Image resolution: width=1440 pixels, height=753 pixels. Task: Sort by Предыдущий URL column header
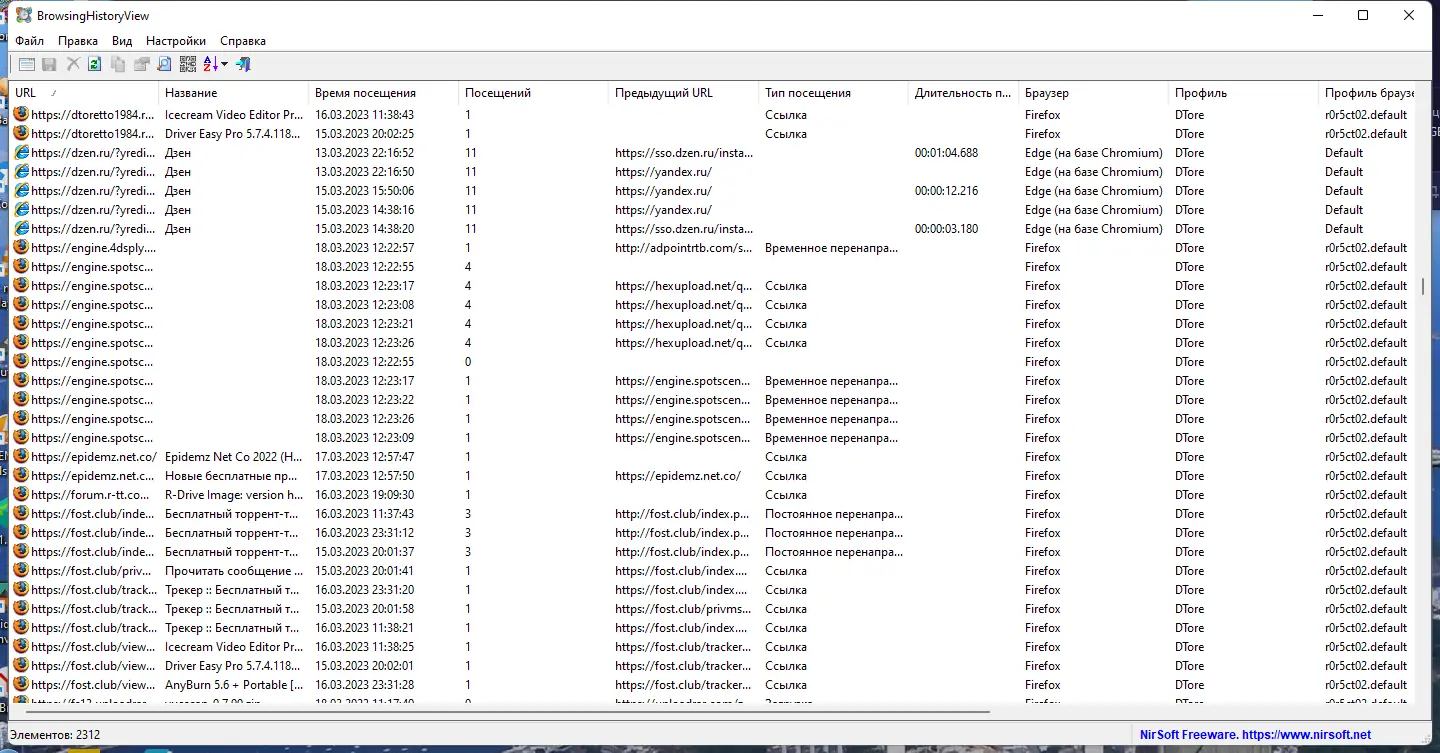click(x=683, y=93)
